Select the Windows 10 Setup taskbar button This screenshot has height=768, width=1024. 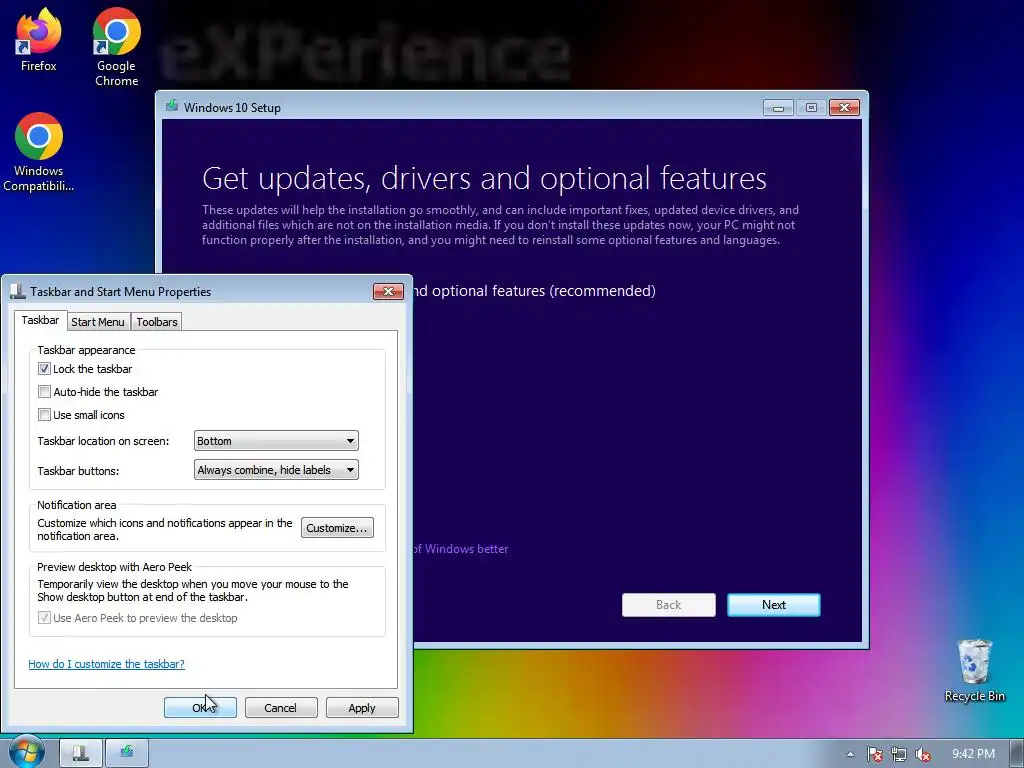pos(127,753)
